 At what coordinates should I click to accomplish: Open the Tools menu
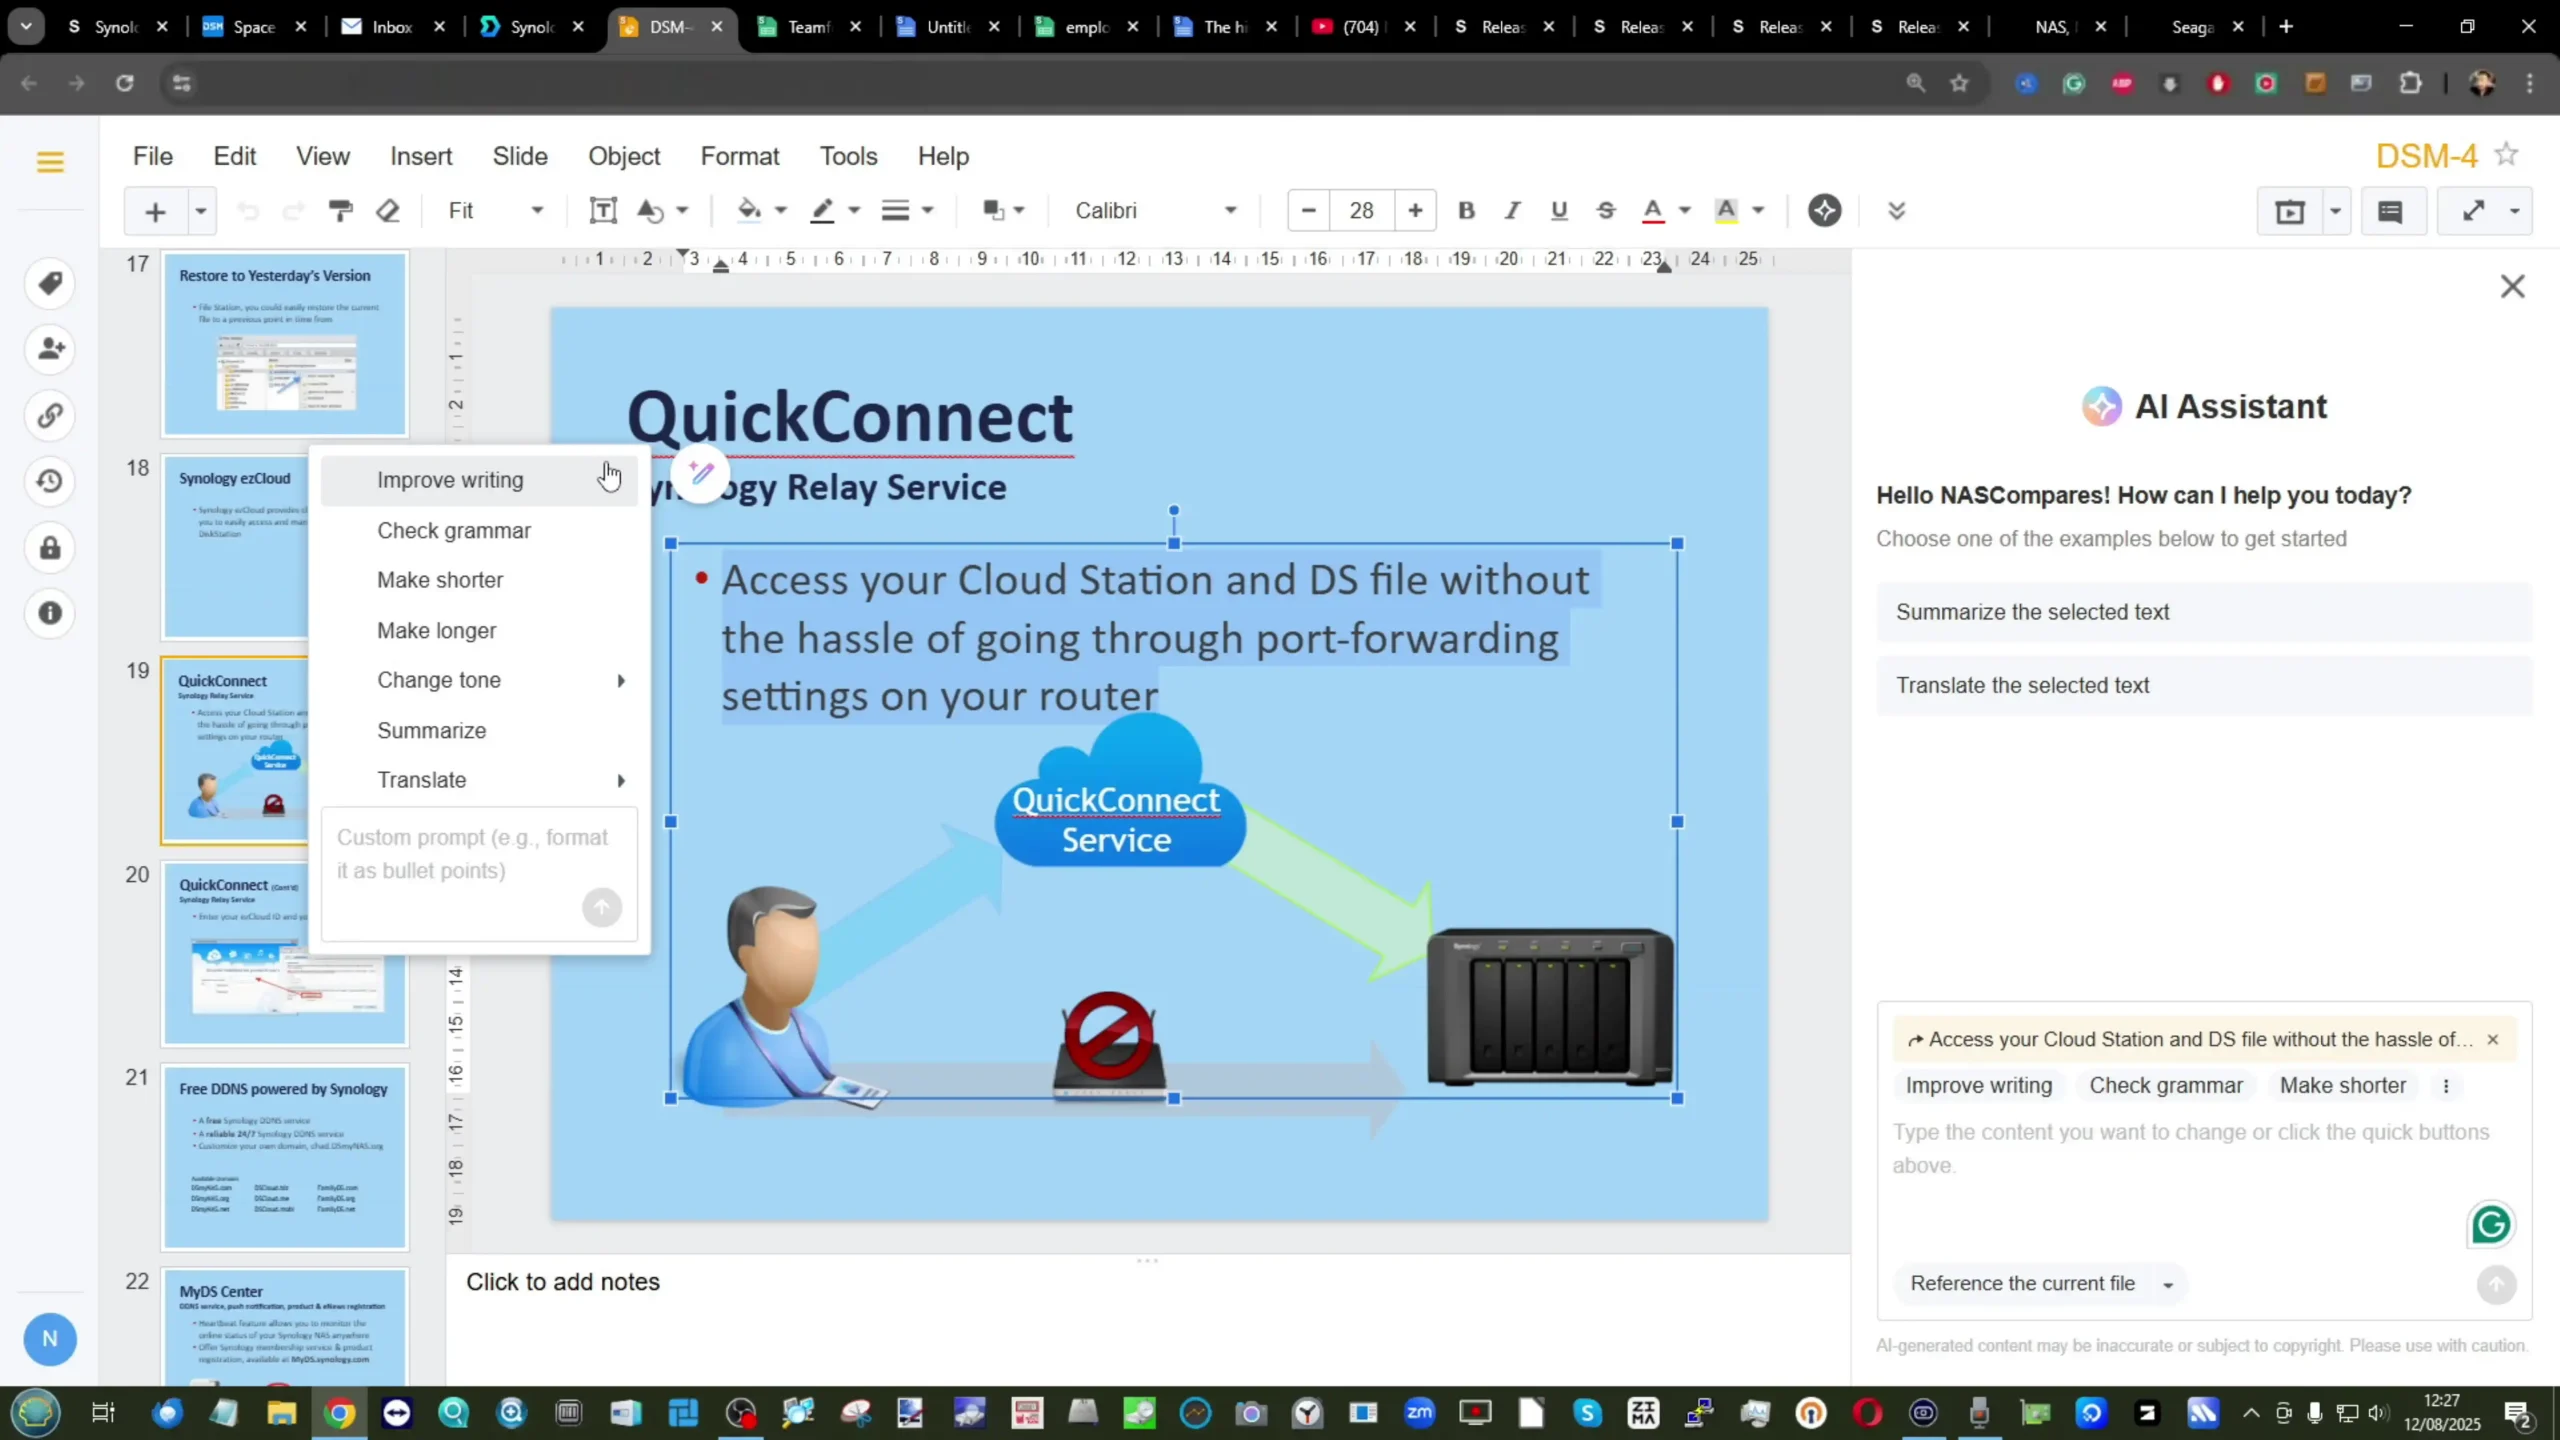tap(848, 156)
